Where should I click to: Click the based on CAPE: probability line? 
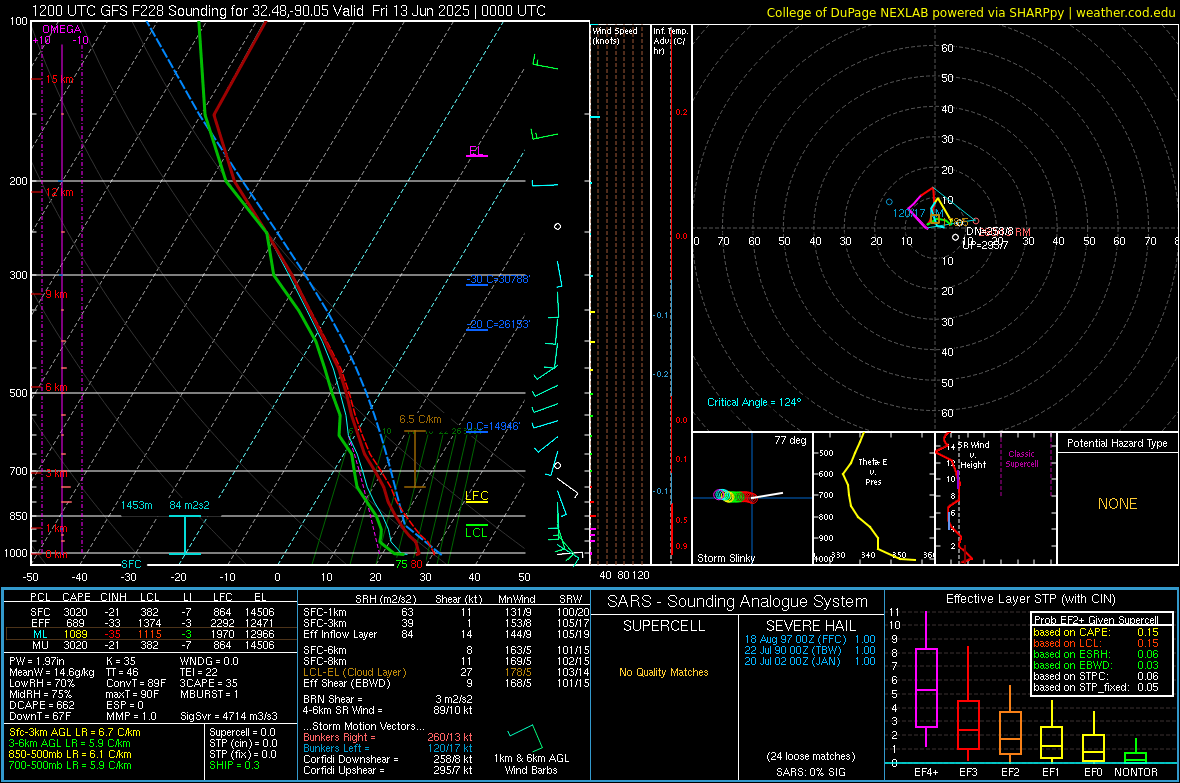pyautogui.click(x=1096, y=632)
